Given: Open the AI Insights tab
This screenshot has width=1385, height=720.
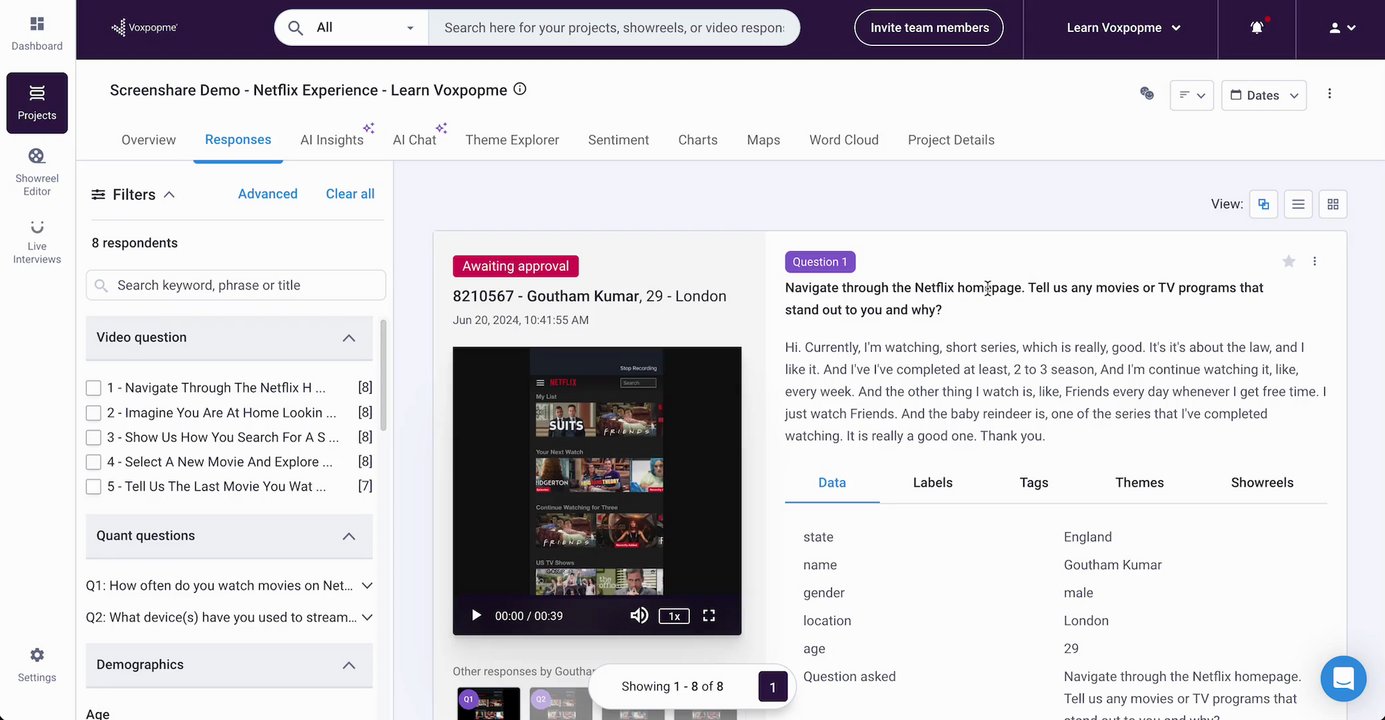Looking at the screenshot, I should (332, 140).
